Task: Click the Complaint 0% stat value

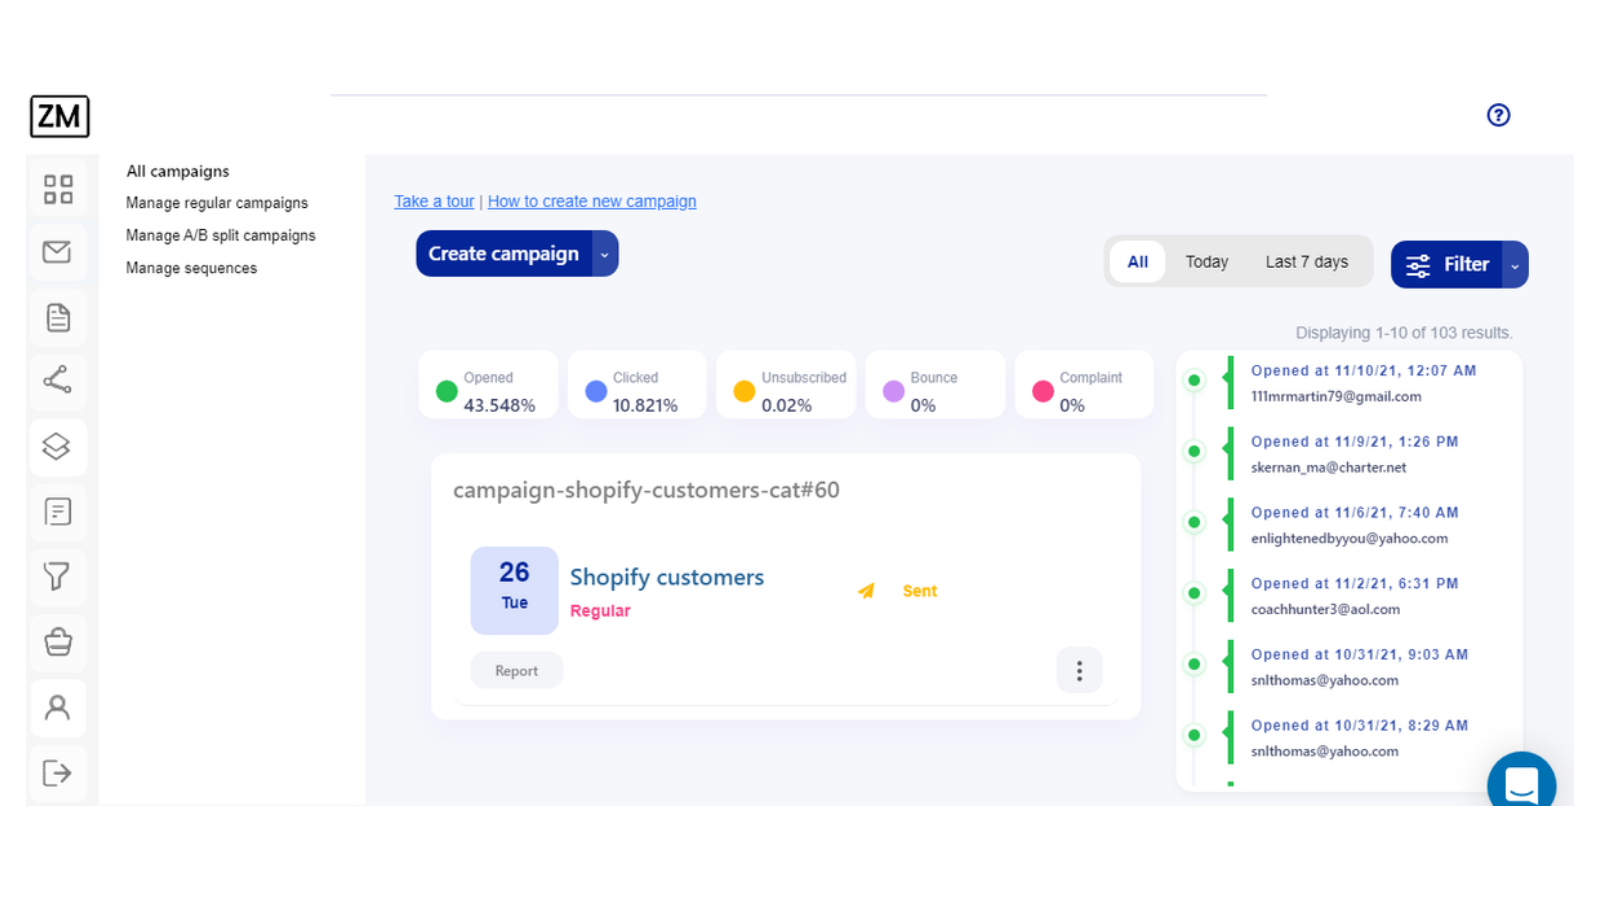Action: tap(1072, 405)
